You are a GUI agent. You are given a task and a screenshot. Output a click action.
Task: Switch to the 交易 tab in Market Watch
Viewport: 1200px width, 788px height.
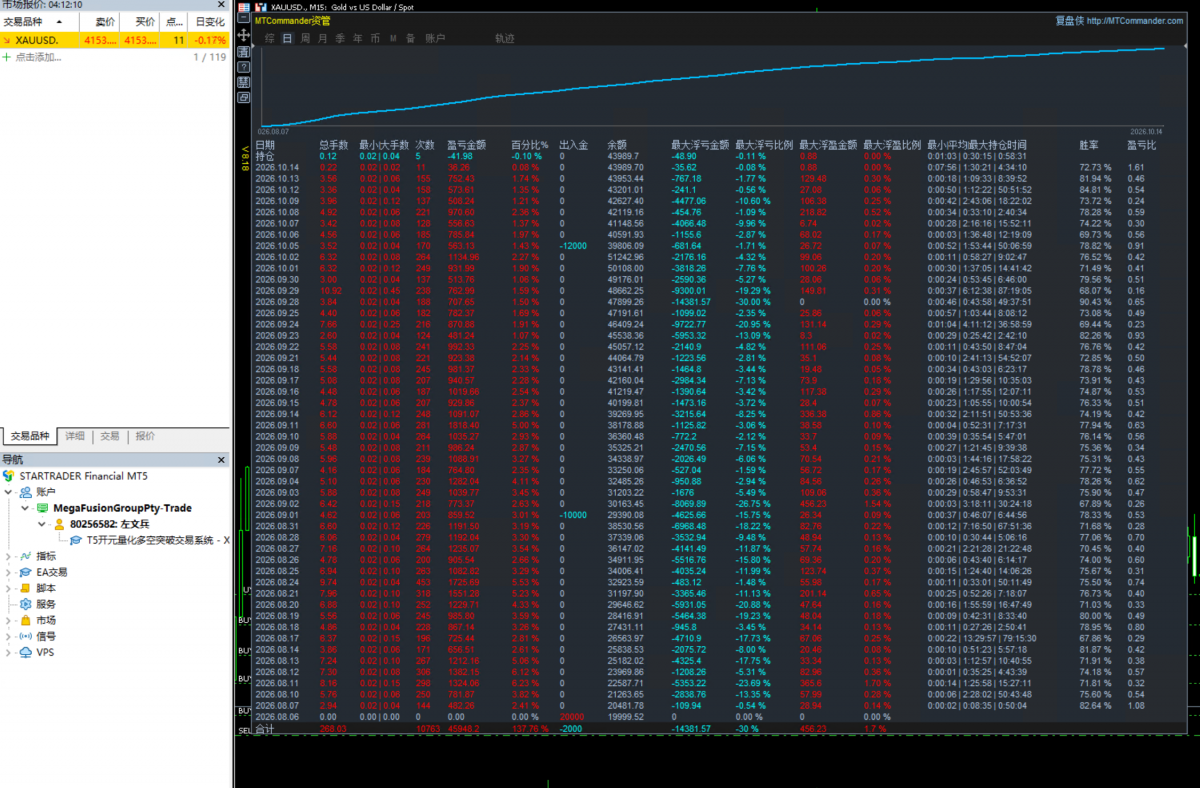tap(109, 436)
